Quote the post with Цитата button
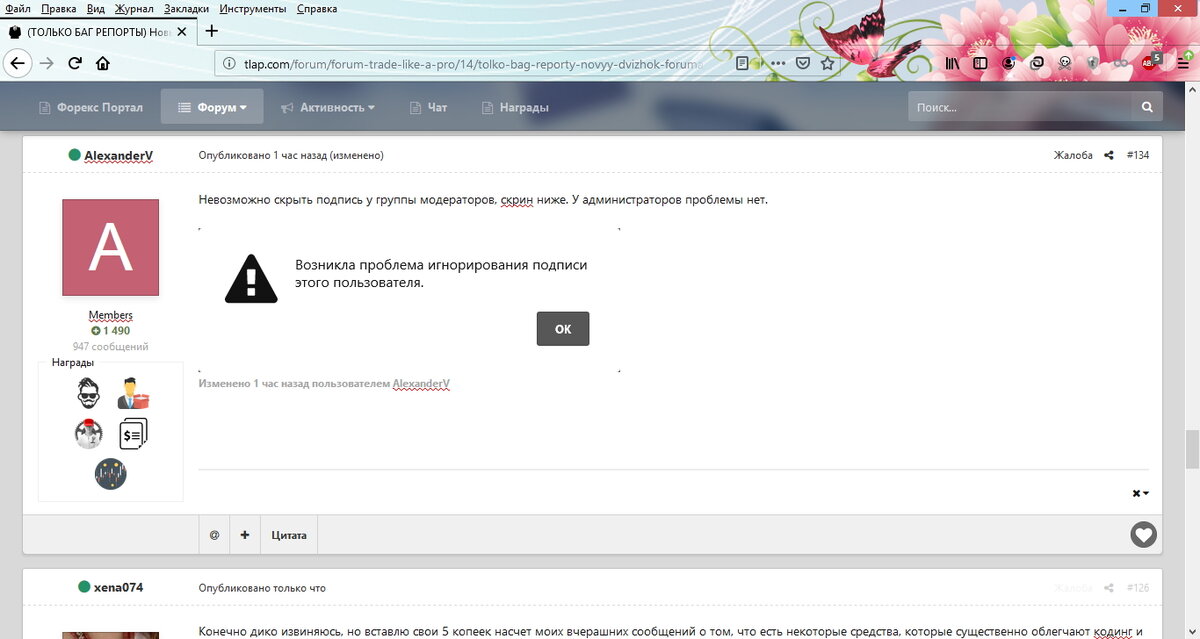The image size is (1200, 639). pos(289,535)
